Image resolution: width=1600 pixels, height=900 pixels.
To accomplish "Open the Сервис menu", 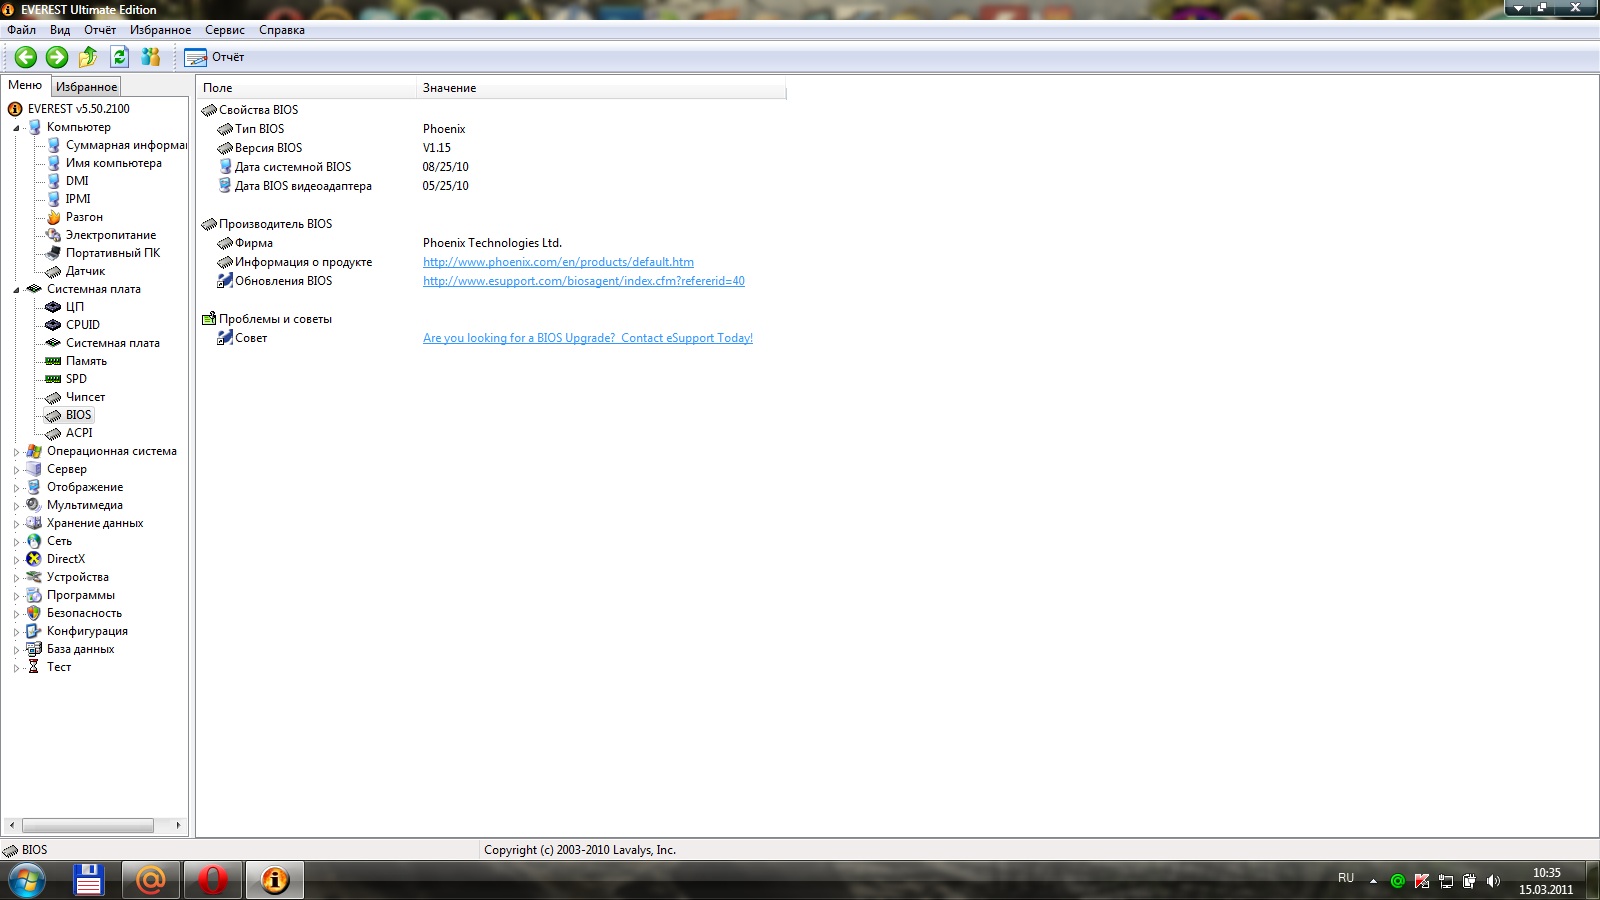I will pyautogui.click(x=225, y=30).
